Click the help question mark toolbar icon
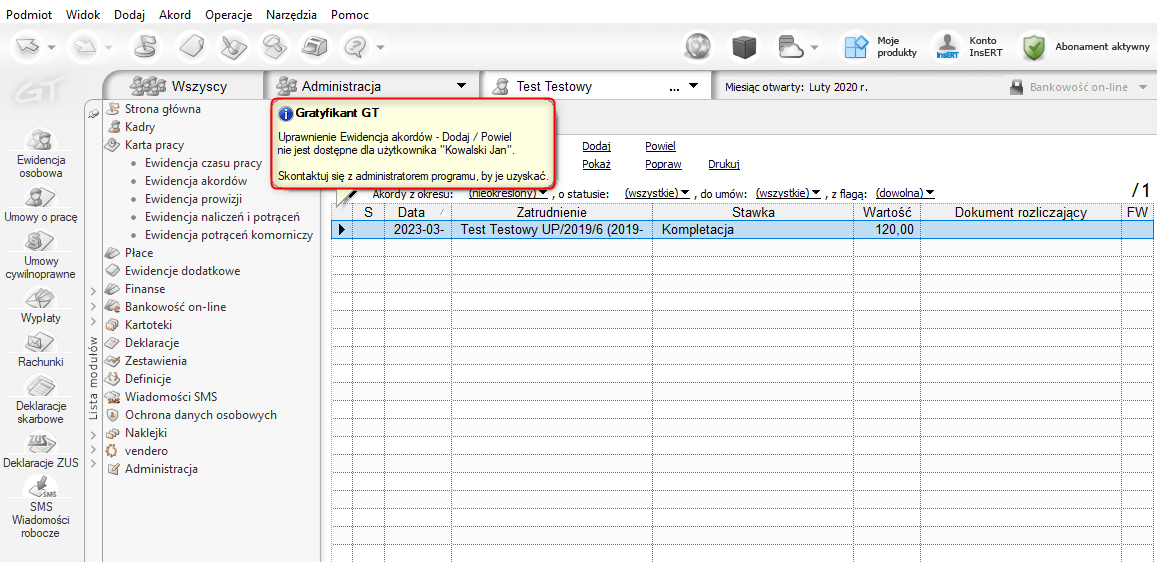The image size is (1157, 562). (x=356, y=47)
